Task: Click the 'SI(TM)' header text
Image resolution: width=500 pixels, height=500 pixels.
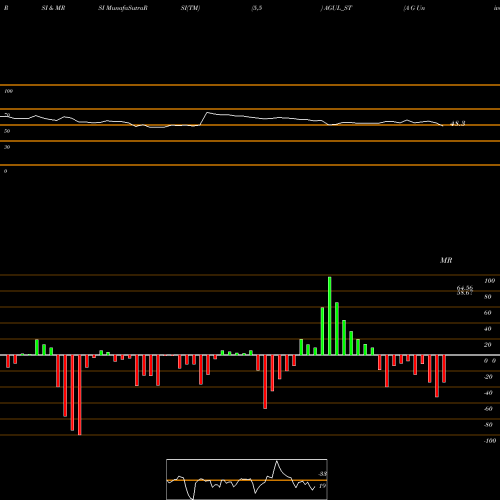Action: click(190, 8)
